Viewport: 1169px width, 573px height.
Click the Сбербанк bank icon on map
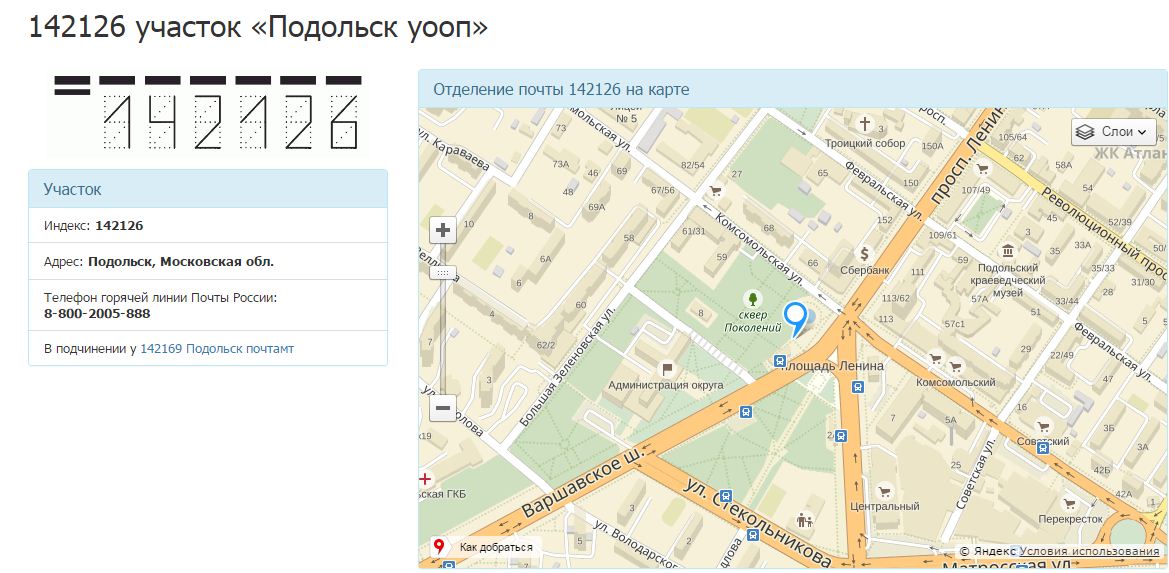point(865,253)
